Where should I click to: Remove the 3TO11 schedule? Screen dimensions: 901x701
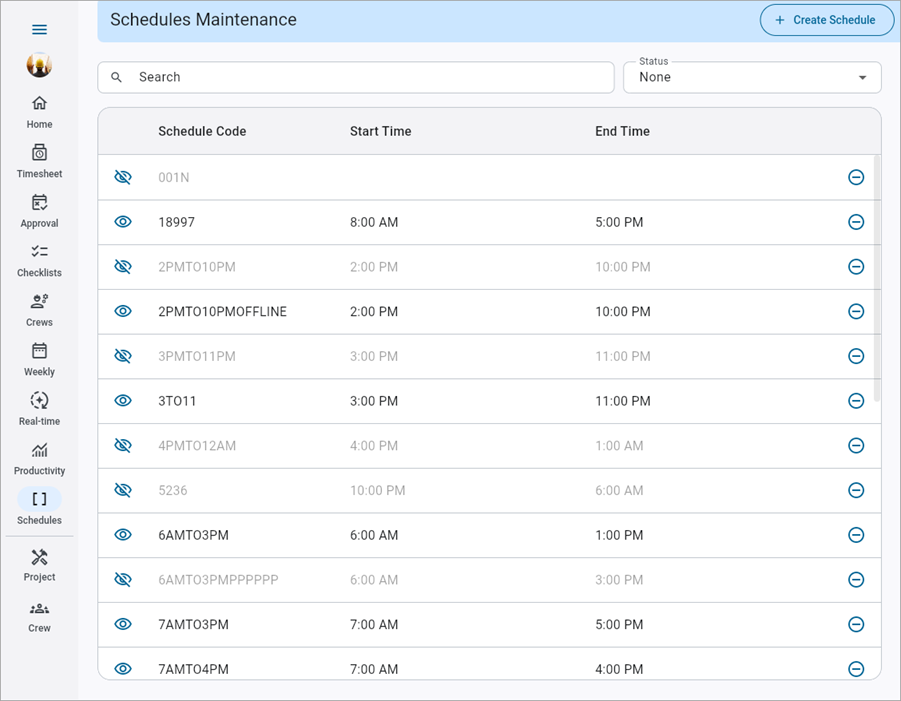(x=856, y=401)
